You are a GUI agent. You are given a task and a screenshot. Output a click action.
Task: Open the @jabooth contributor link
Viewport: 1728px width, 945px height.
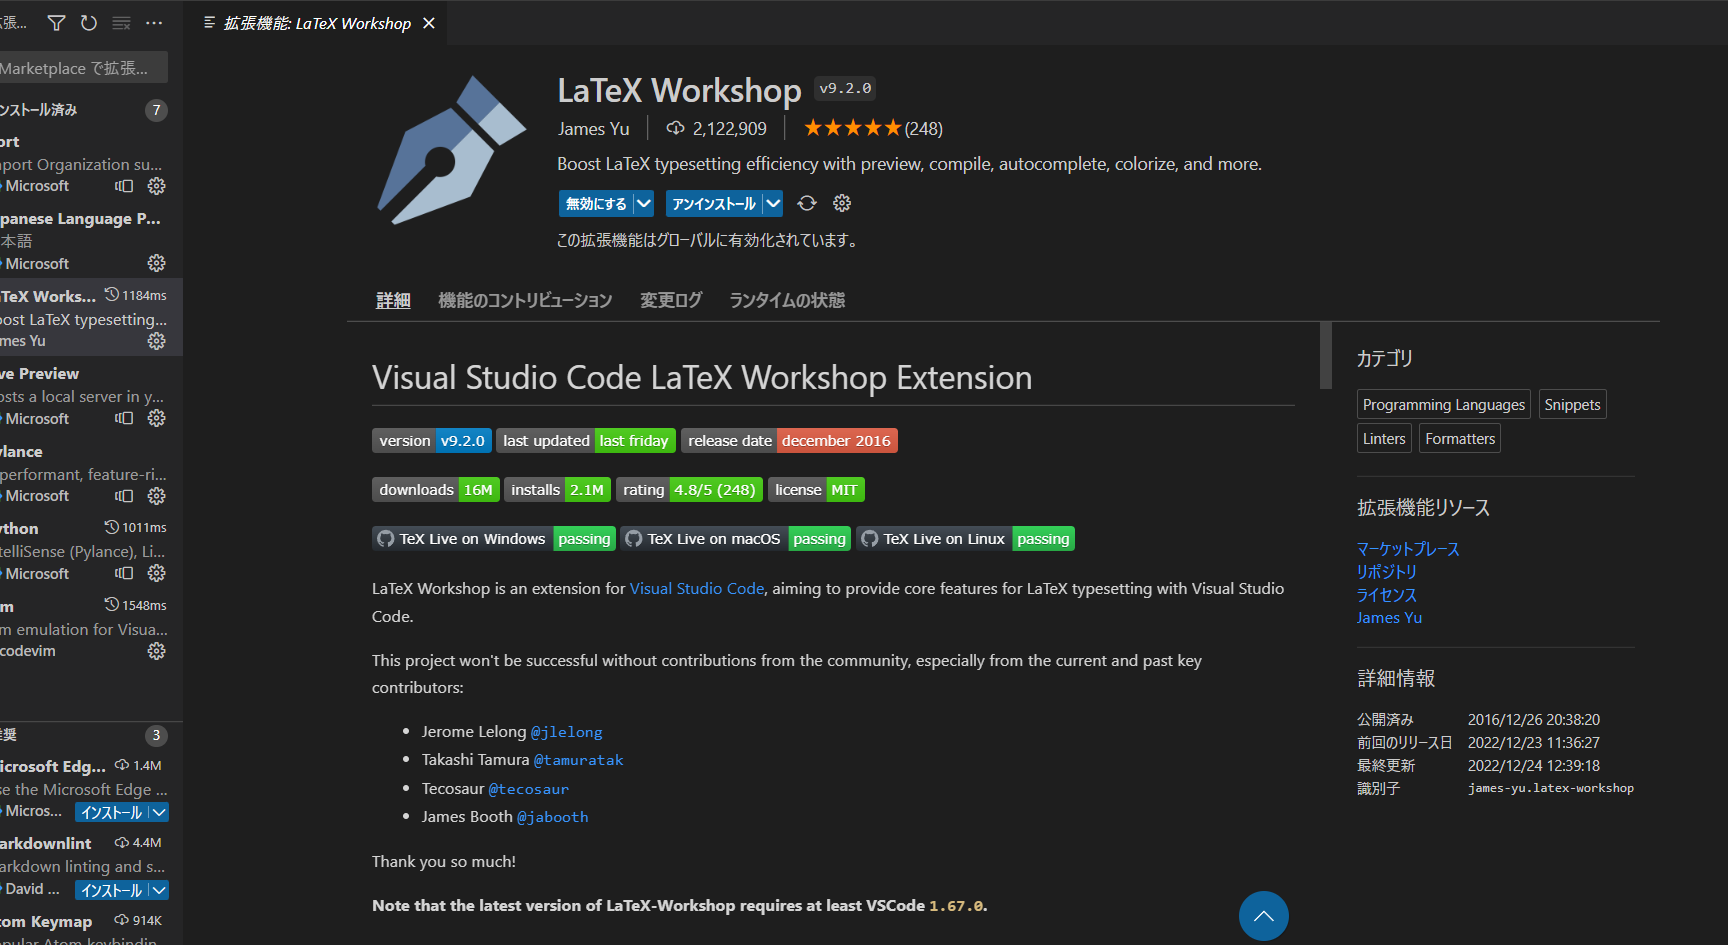(x=552, y=817)
